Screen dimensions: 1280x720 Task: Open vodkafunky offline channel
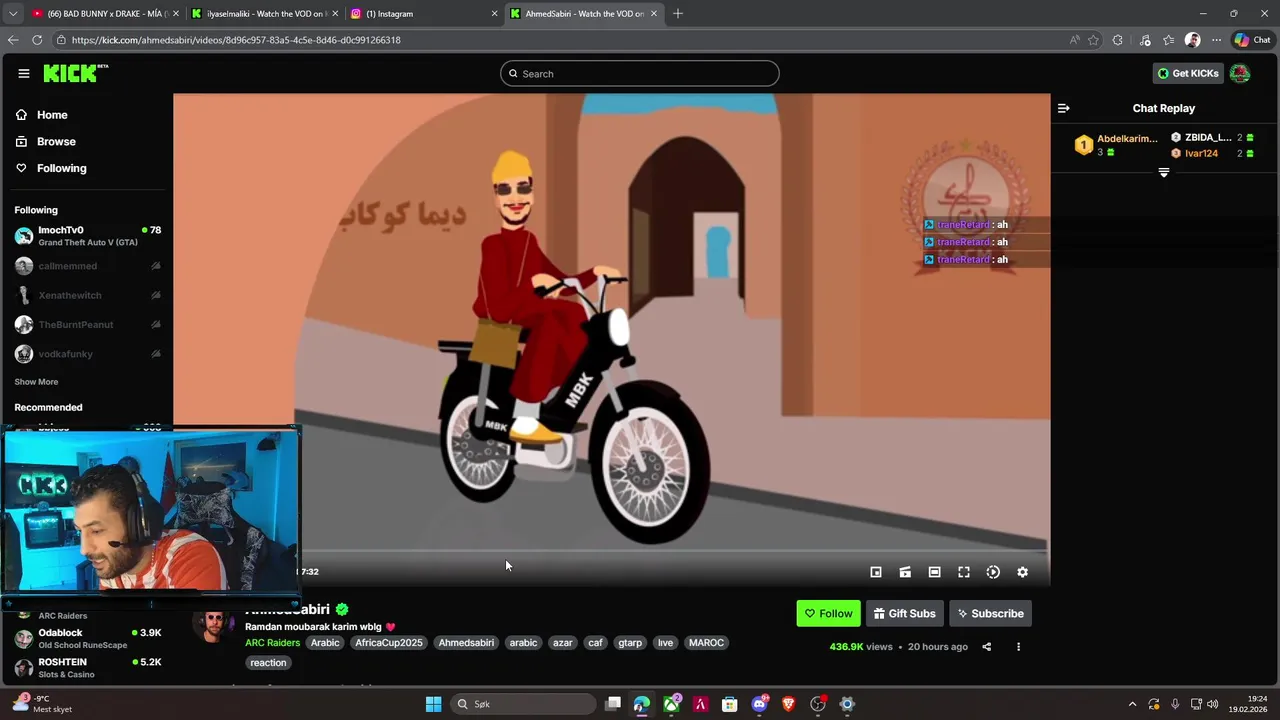(87, 354)
